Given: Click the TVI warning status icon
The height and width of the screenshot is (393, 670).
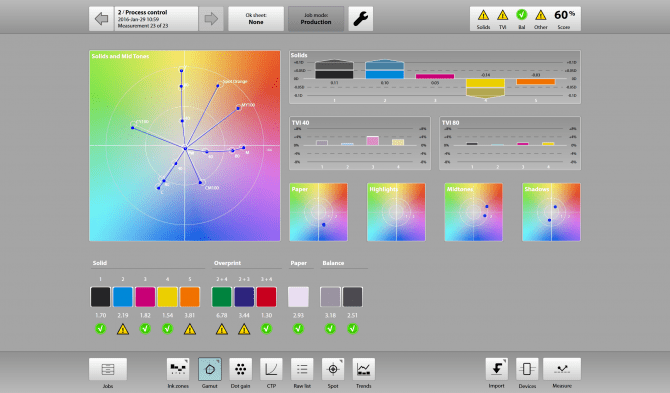Looking at the screenshot, I should point(502,15).
